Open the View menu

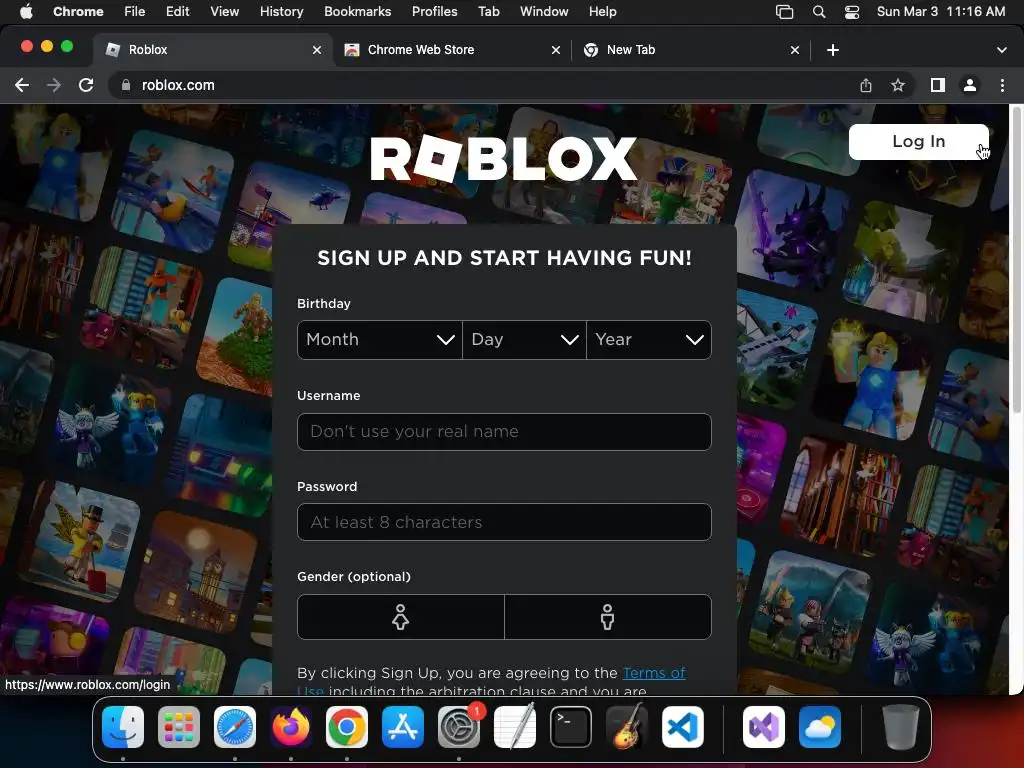click(224, 12)
